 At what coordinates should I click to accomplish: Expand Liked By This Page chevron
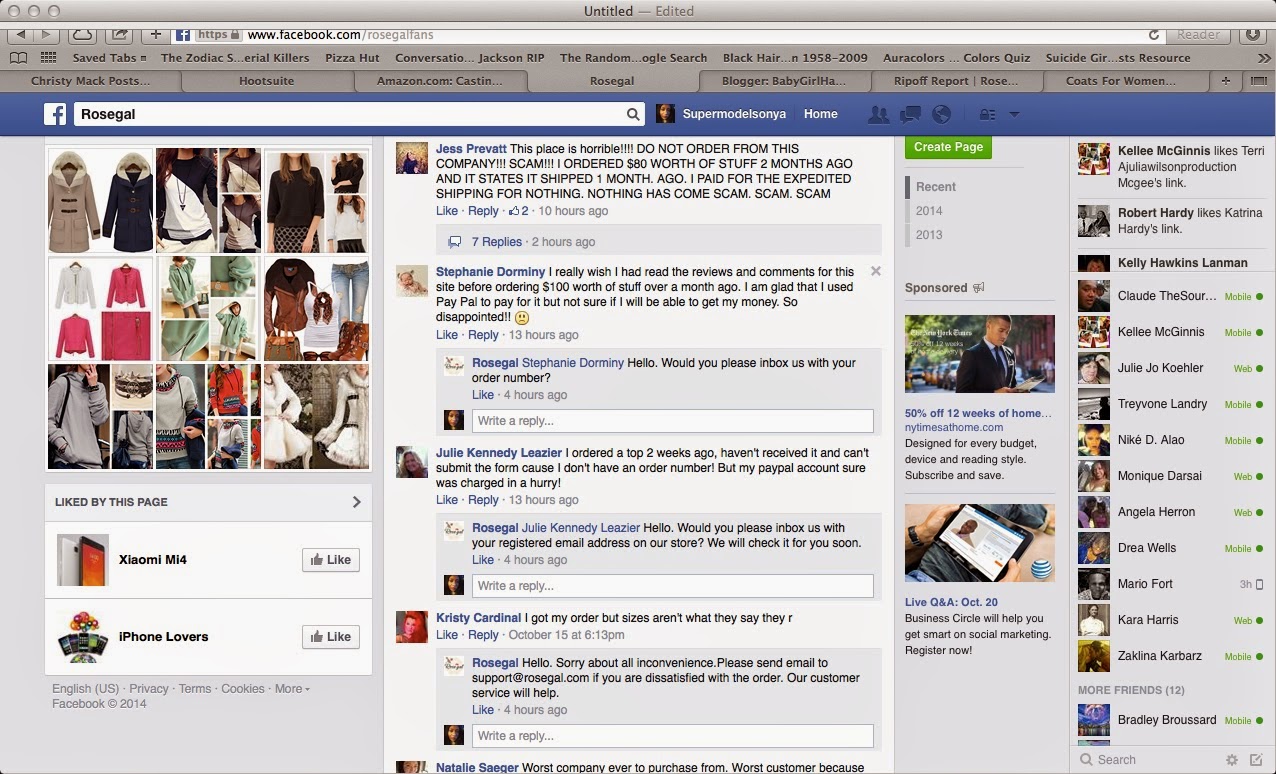pyautogui.click(x=356, y=502)
